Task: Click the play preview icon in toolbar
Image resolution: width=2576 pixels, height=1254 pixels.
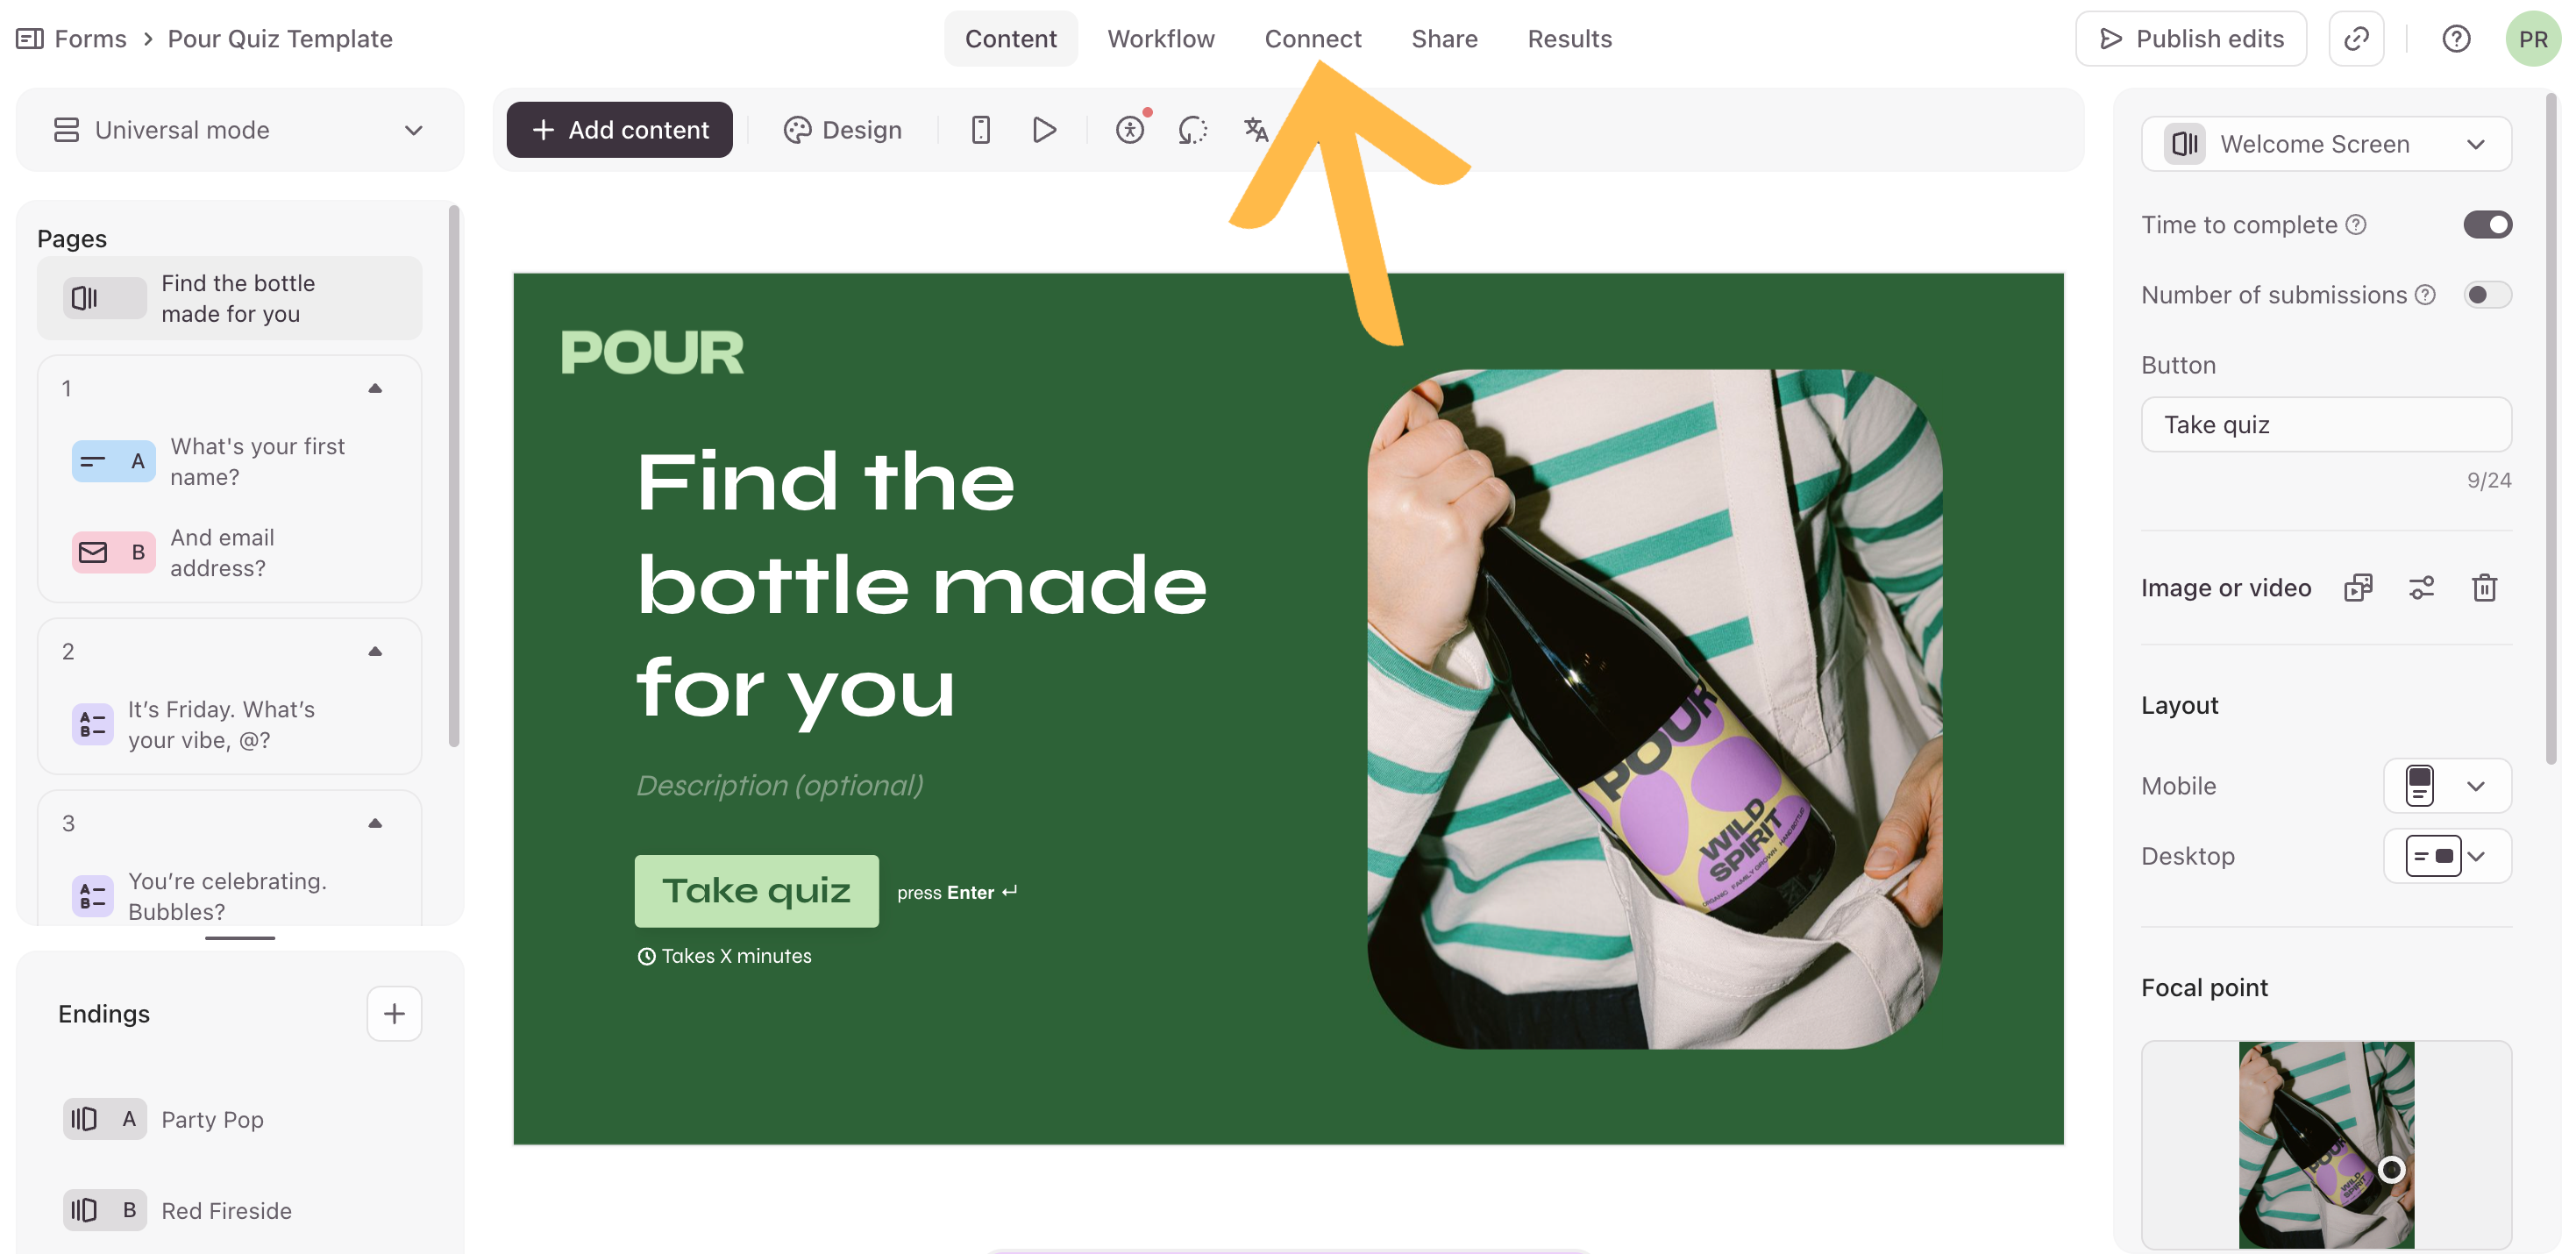Action: point(1044,130)
